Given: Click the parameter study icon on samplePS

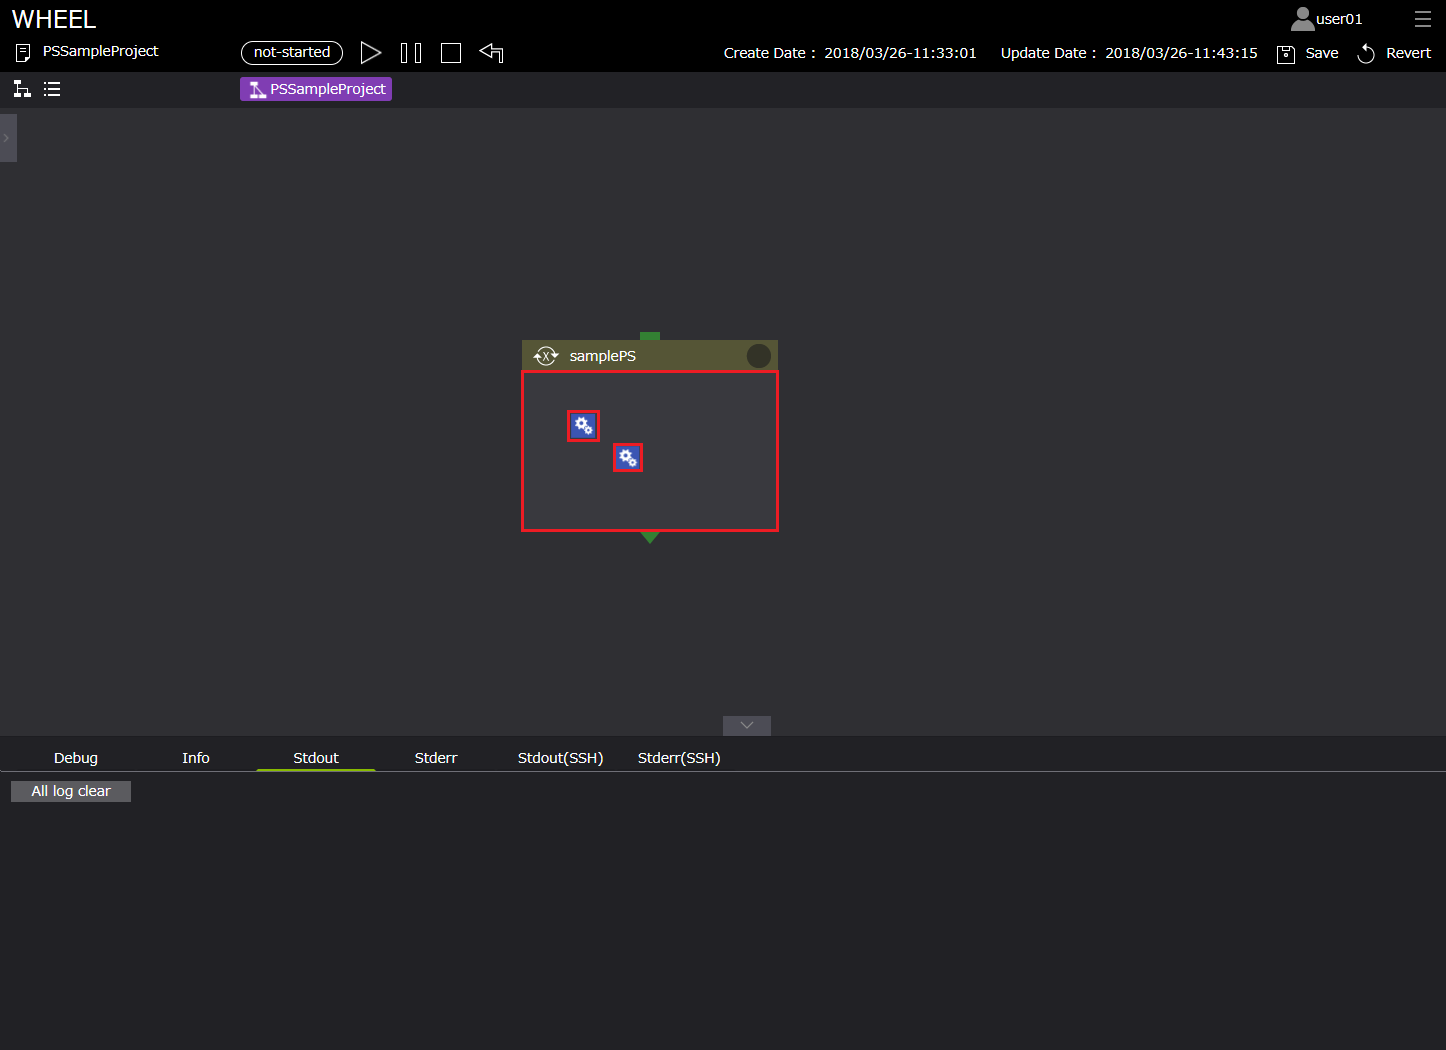Looking at the screenshot, I should [x=546, y=356].
